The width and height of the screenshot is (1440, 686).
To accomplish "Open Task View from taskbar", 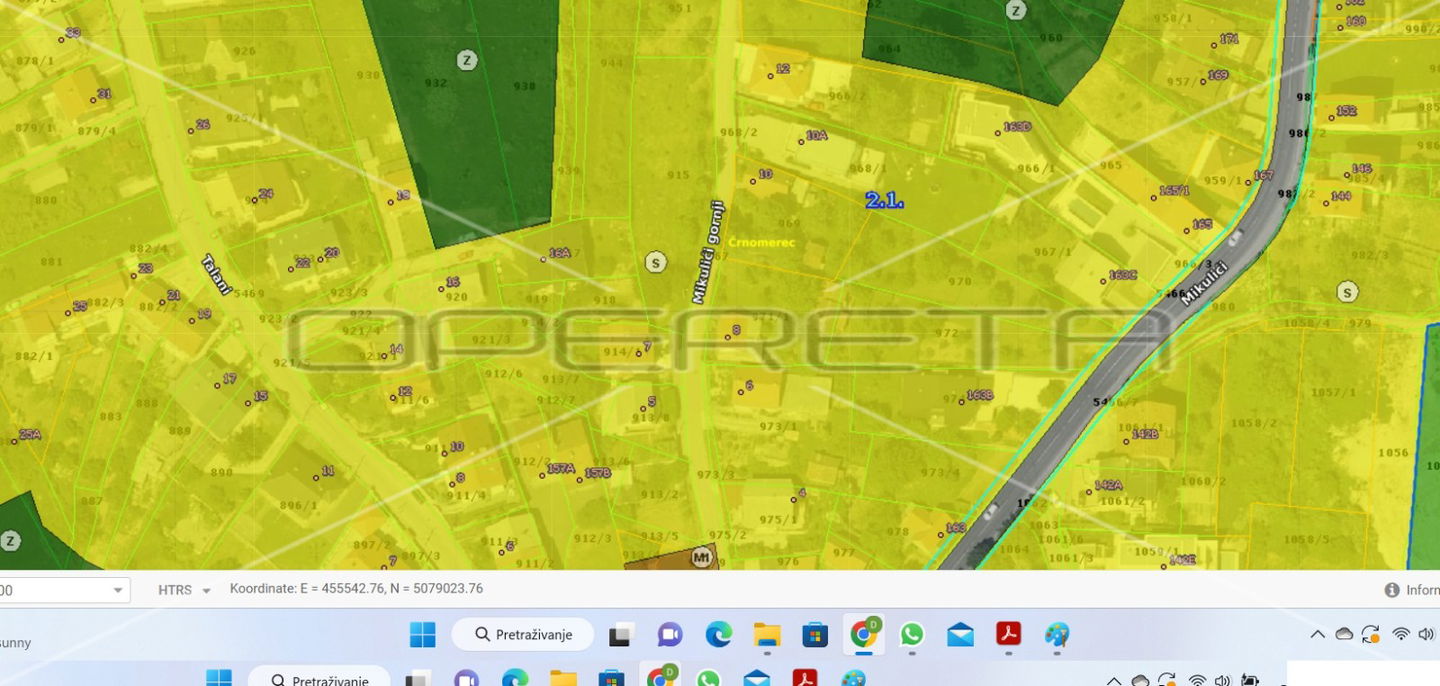I will pyautogui.click(x=621, y=635).
